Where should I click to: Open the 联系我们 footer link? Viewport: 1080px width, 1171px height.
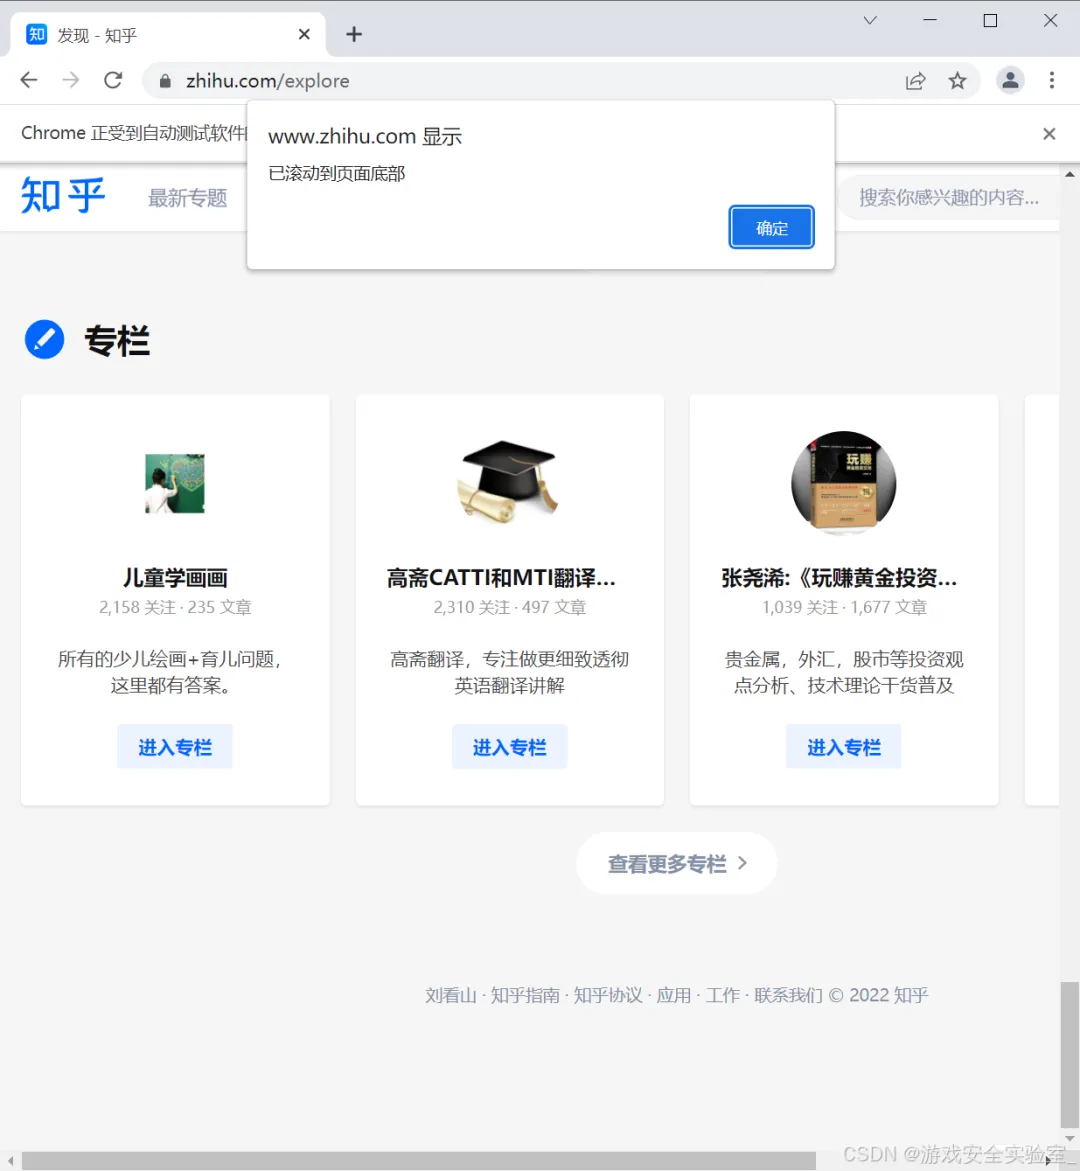click(x=788, y=995)
